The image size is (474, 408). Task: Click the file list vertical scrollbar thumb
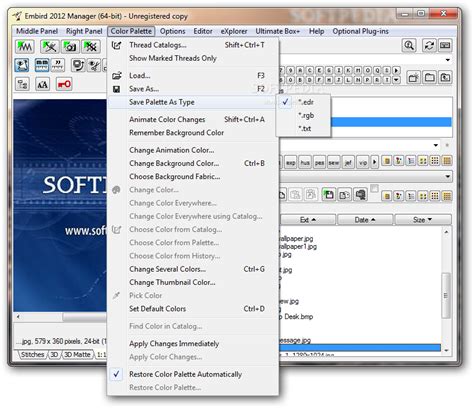coord(446,296)
